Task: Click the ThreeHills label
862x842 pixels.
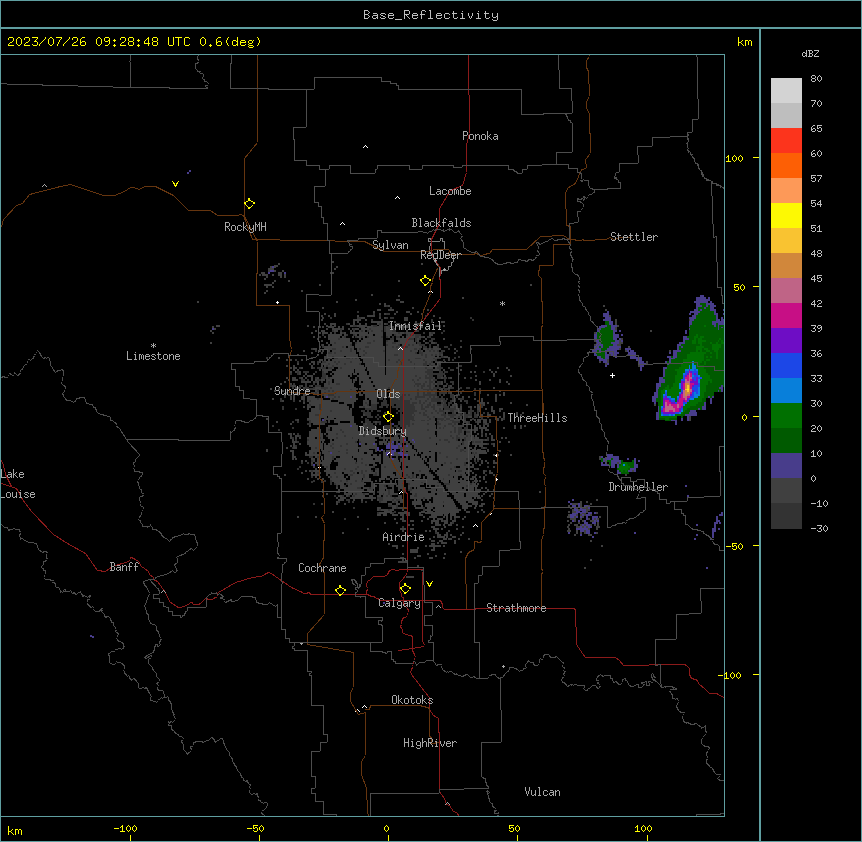Action: coord(537,418)
